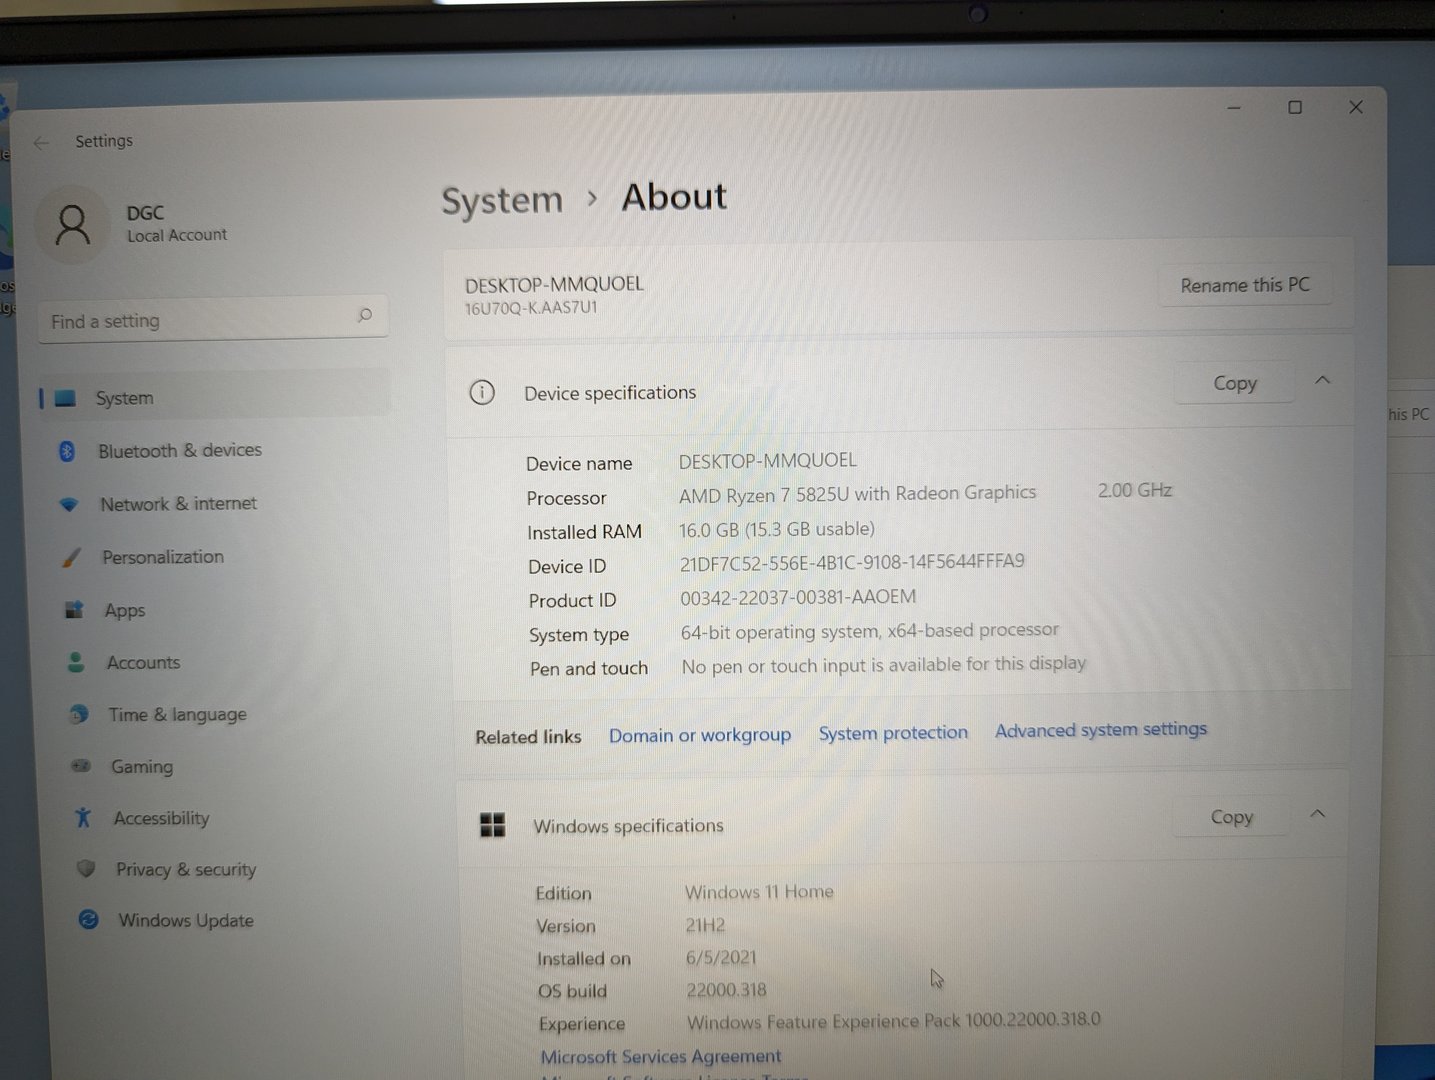Select the Apps icon in sidebar

pyautogui.click(x=74, y=610)
